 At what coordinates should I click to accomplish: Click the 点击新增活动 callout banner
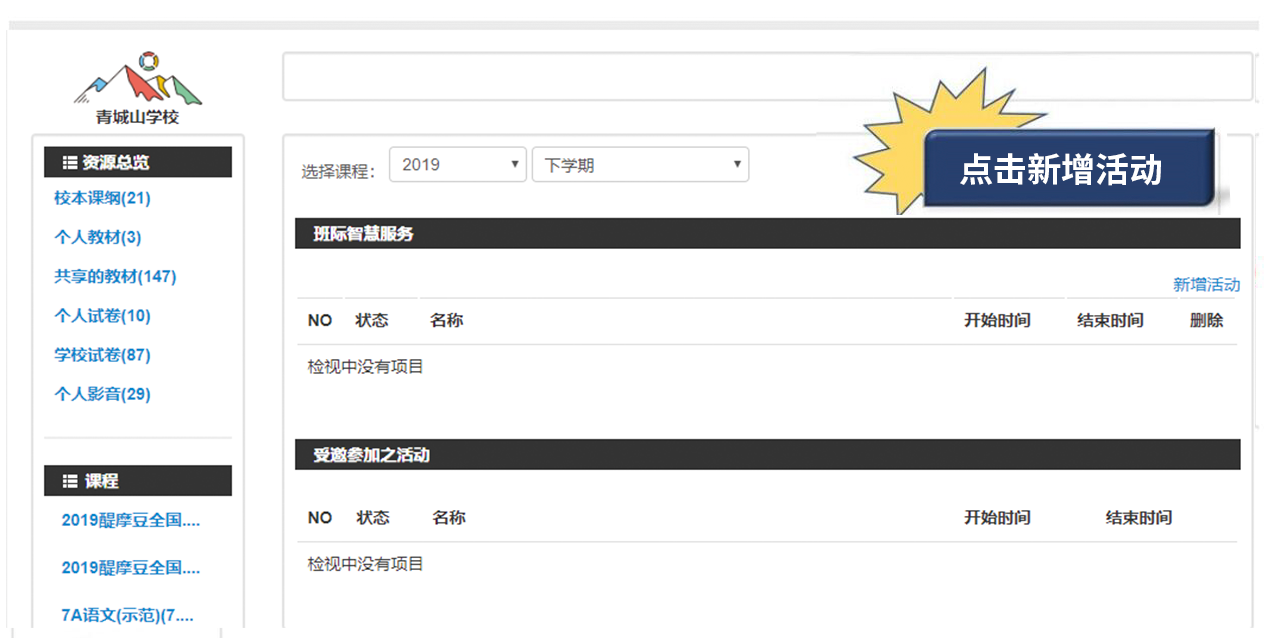tap(1066, 169)
